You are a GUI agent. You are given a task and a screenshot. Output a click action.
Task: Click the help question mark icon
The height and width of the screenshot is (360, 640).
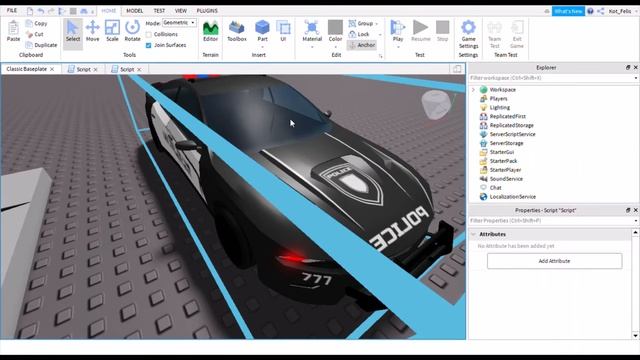pyautogui.click(x=590, y=11)
